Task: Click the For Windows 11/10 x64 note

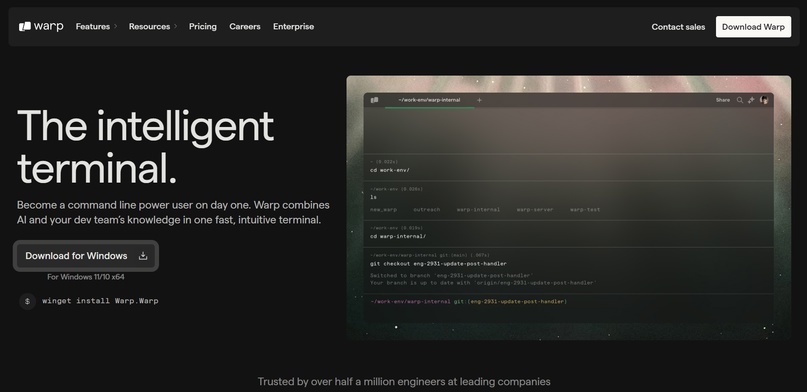Action: pos(86,277)
